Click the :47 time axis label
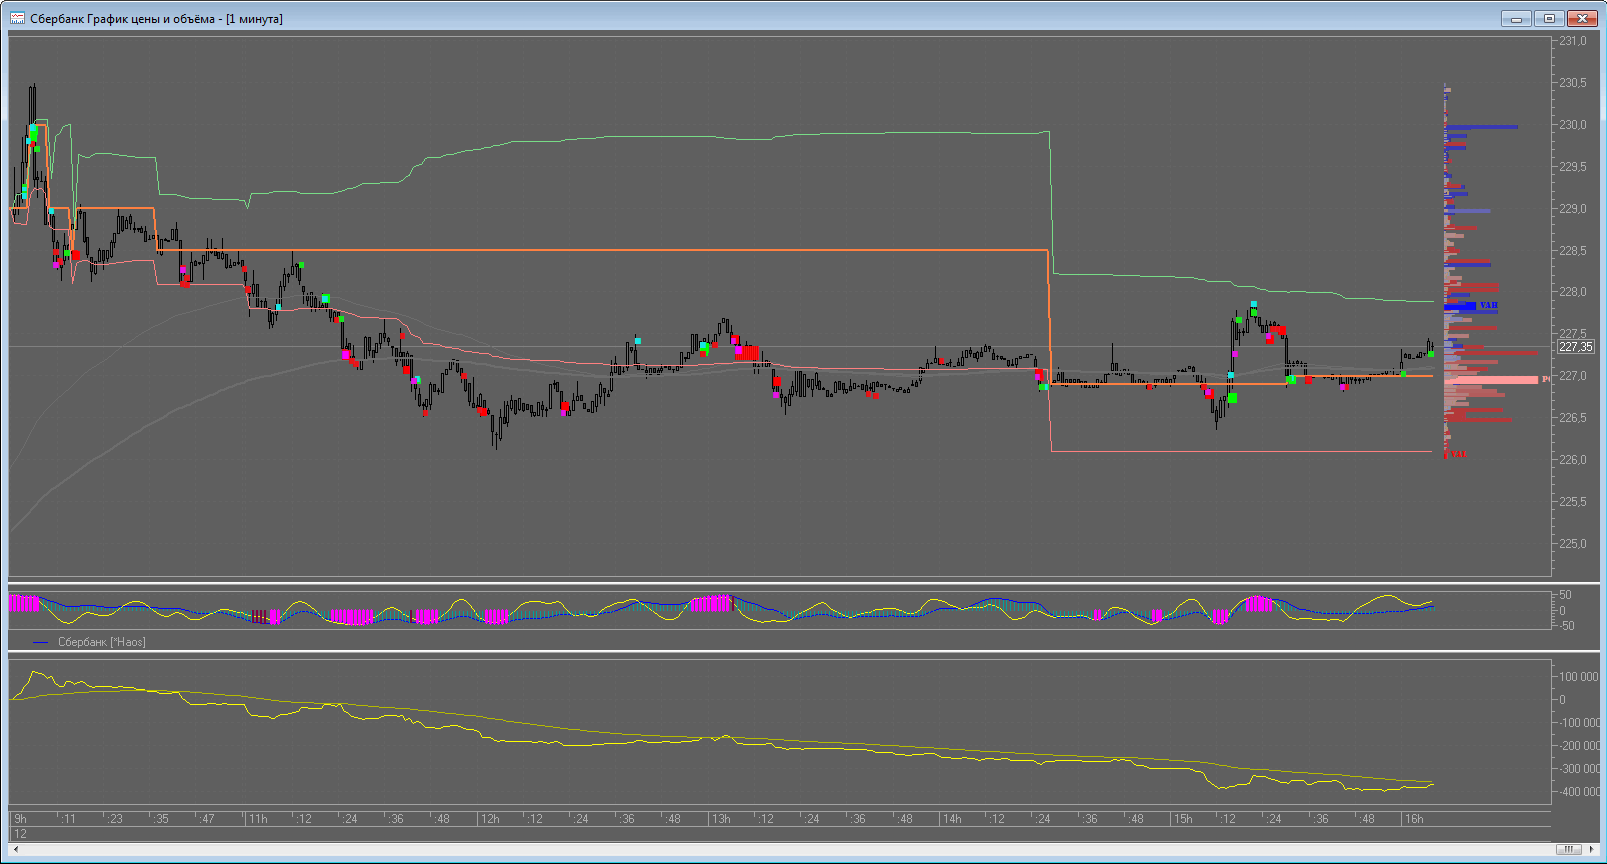Image resolution: width=1607 pixels, height=864 pixels. pos(207,819)
